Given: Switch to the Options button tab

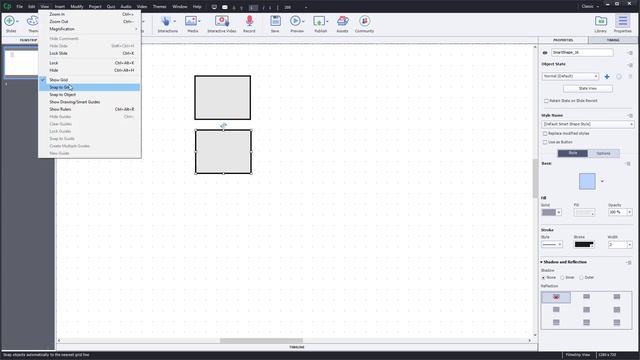Looking at the screenshot, I should [x=603, y=153].
